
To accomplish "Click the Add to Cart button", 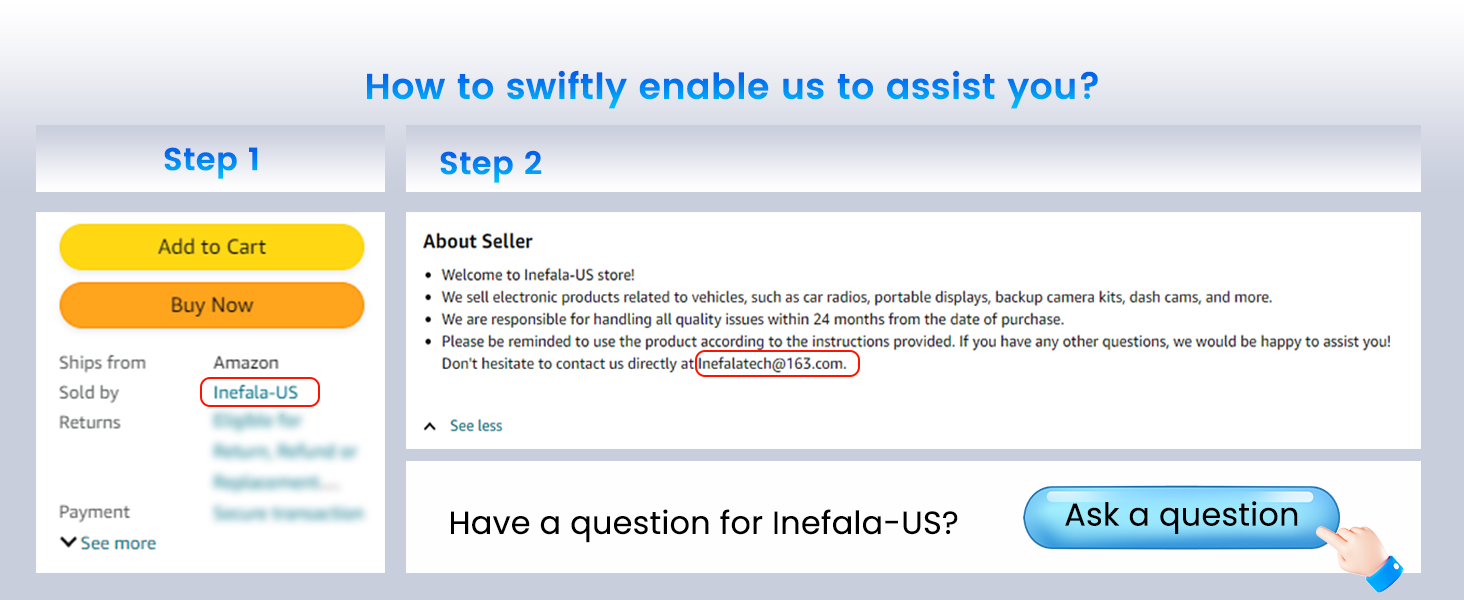I will tap(211, 247).
